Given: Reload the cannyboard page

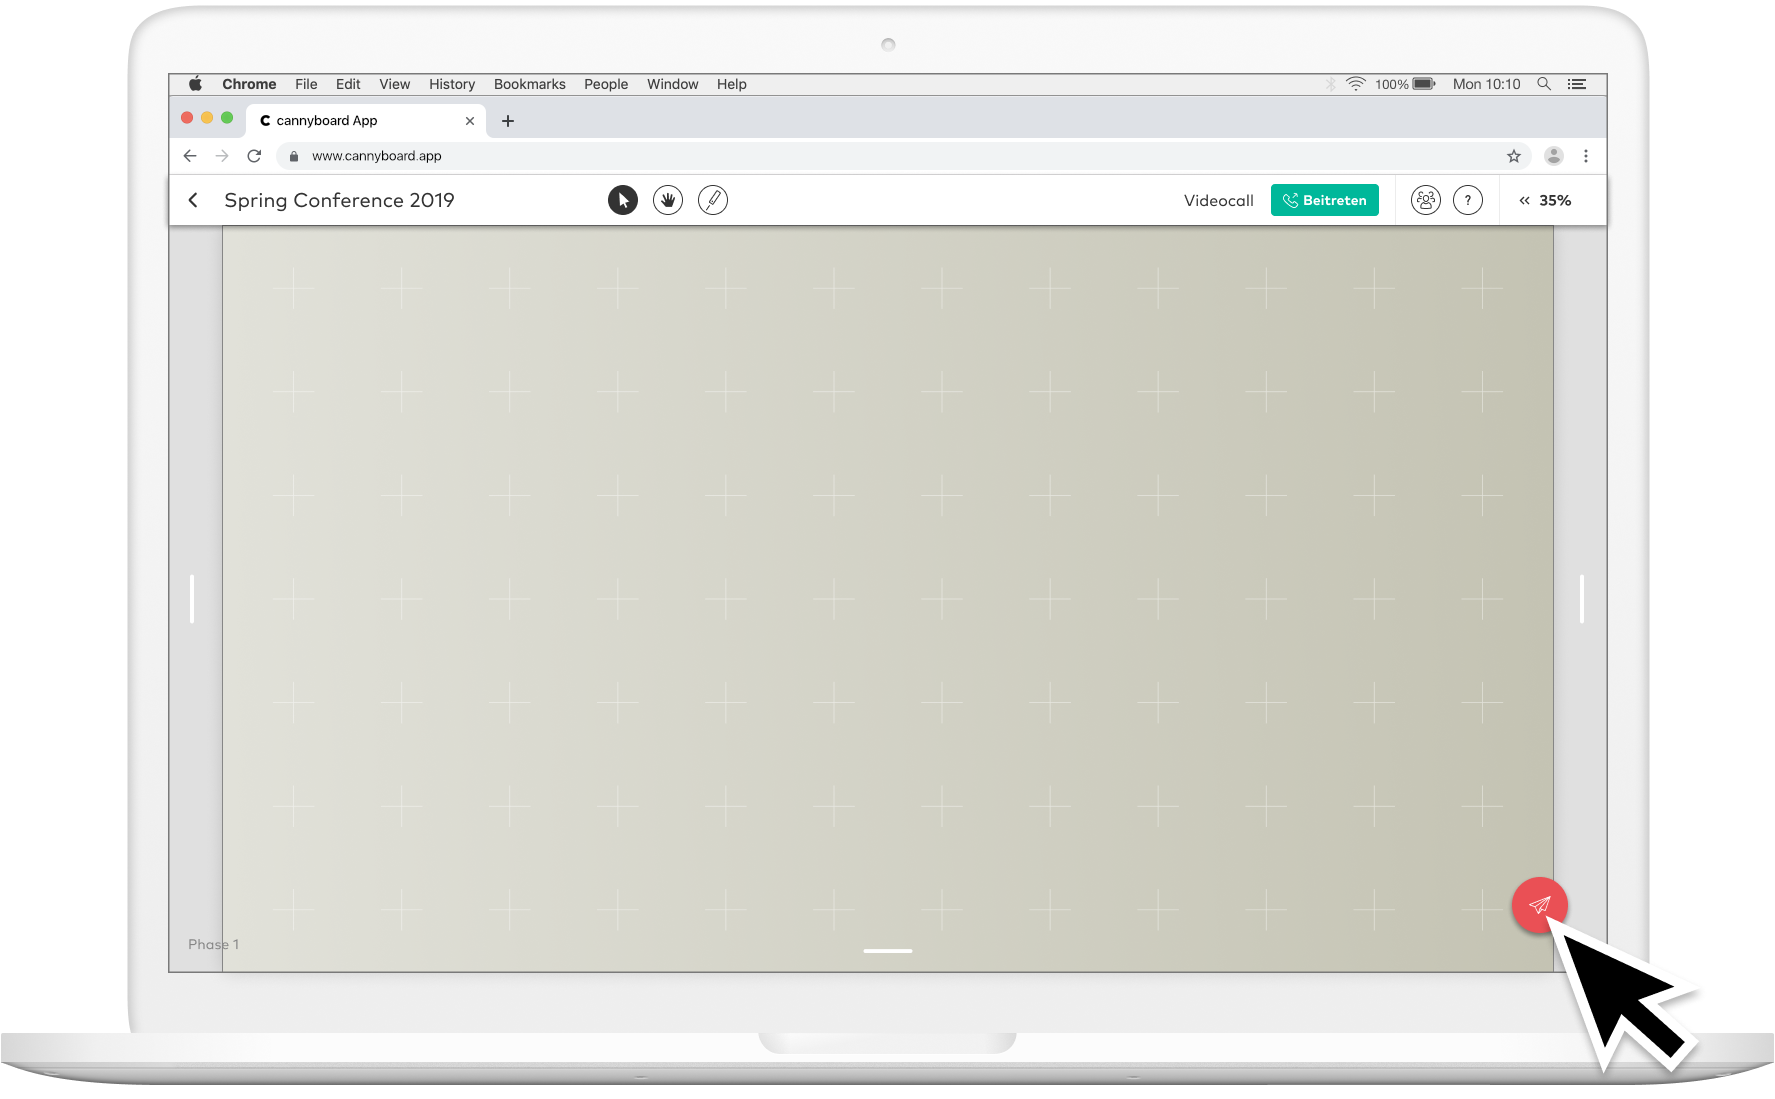Looking at the screenshot, I should pyautogui.click(x=254, y=156).
